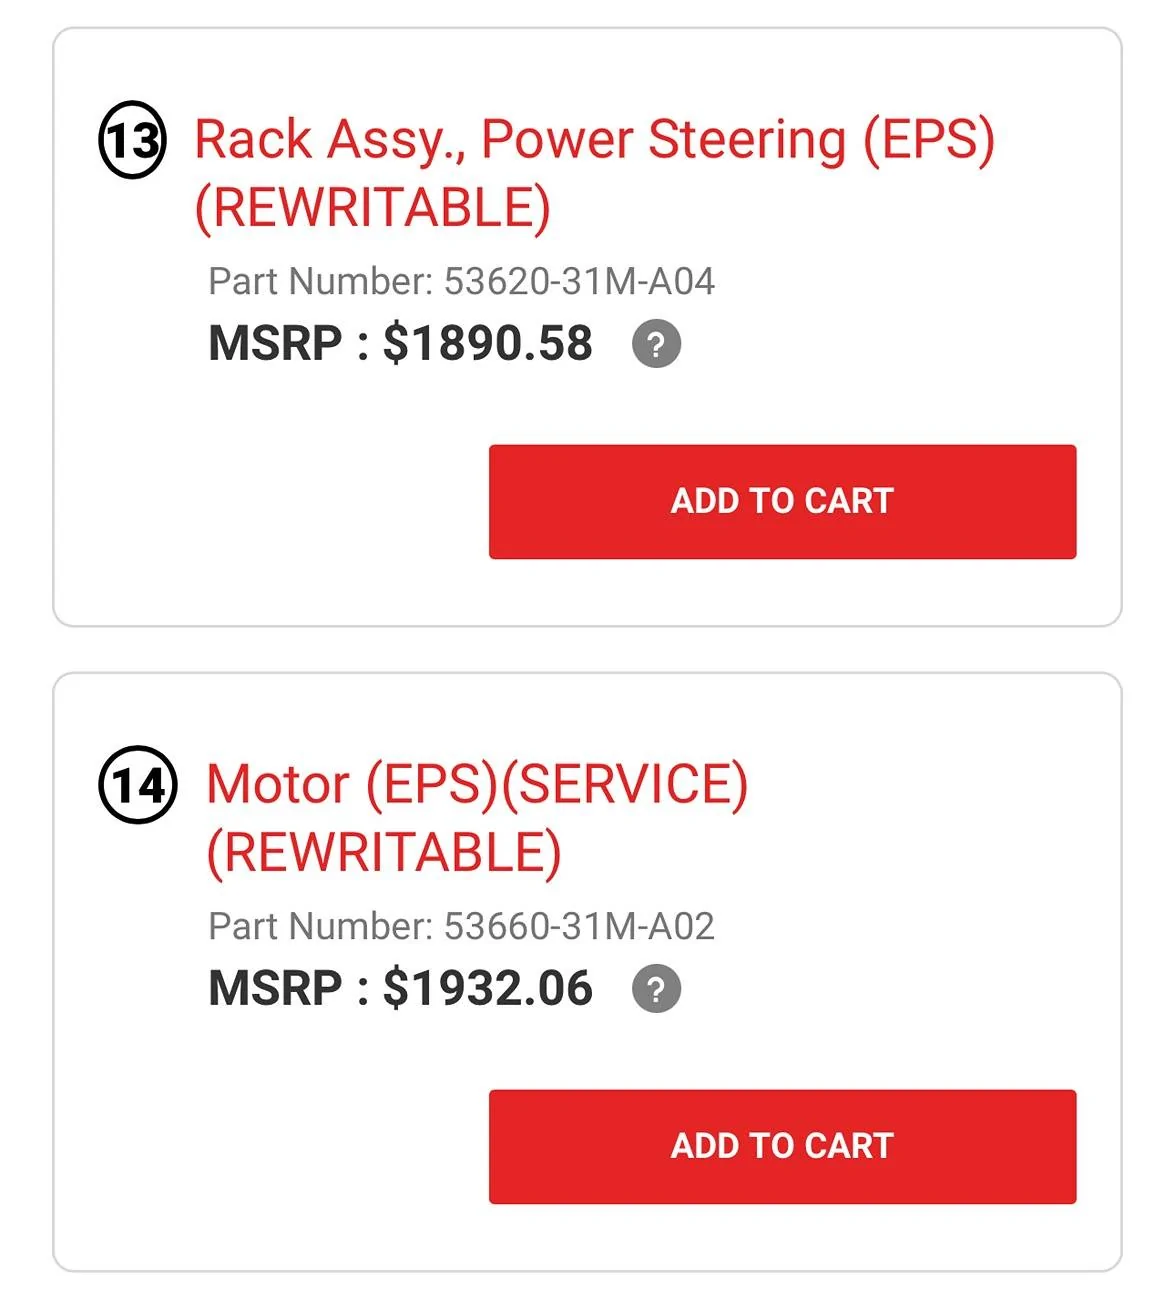Click the circled number 13 badge
This screenshot has height=1300, width=1175.
coord(132,140)
